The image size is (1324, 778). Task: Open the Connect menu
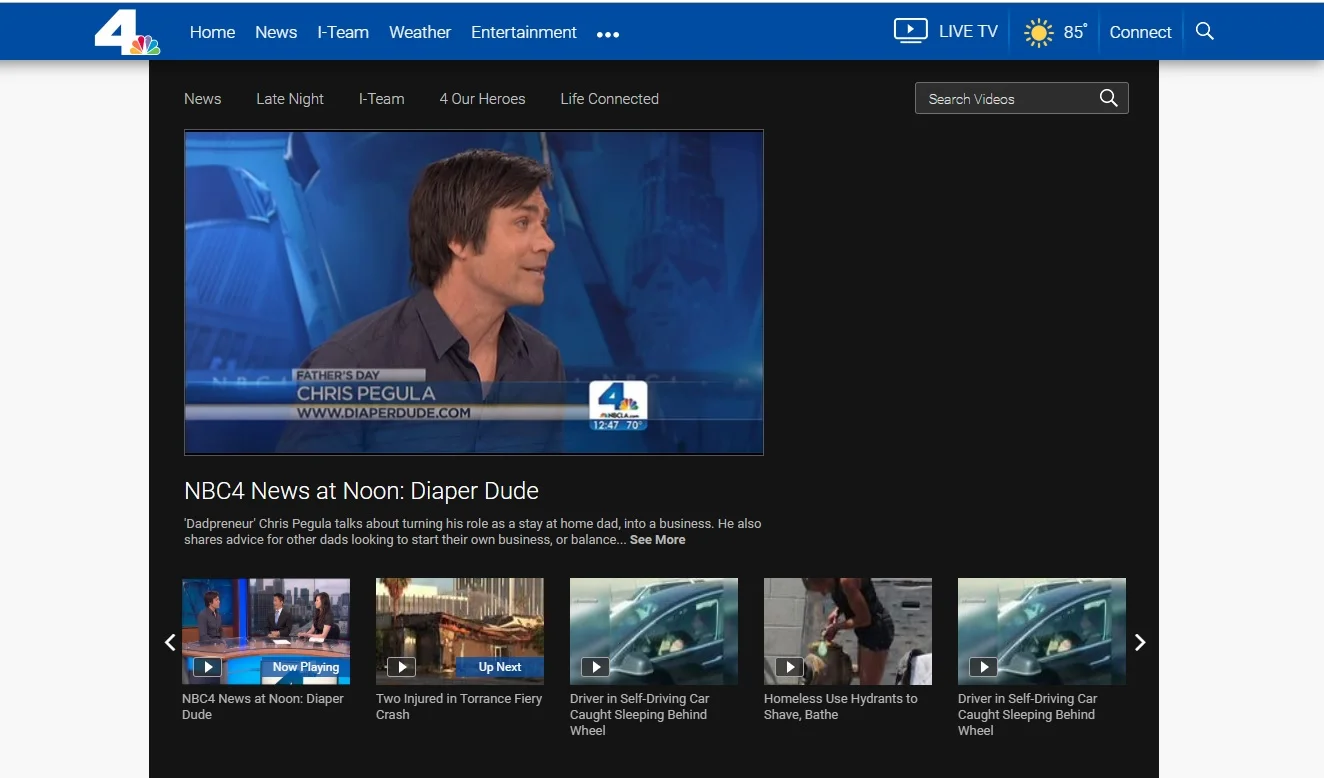pyautogui.click(x=1140, y=32)
